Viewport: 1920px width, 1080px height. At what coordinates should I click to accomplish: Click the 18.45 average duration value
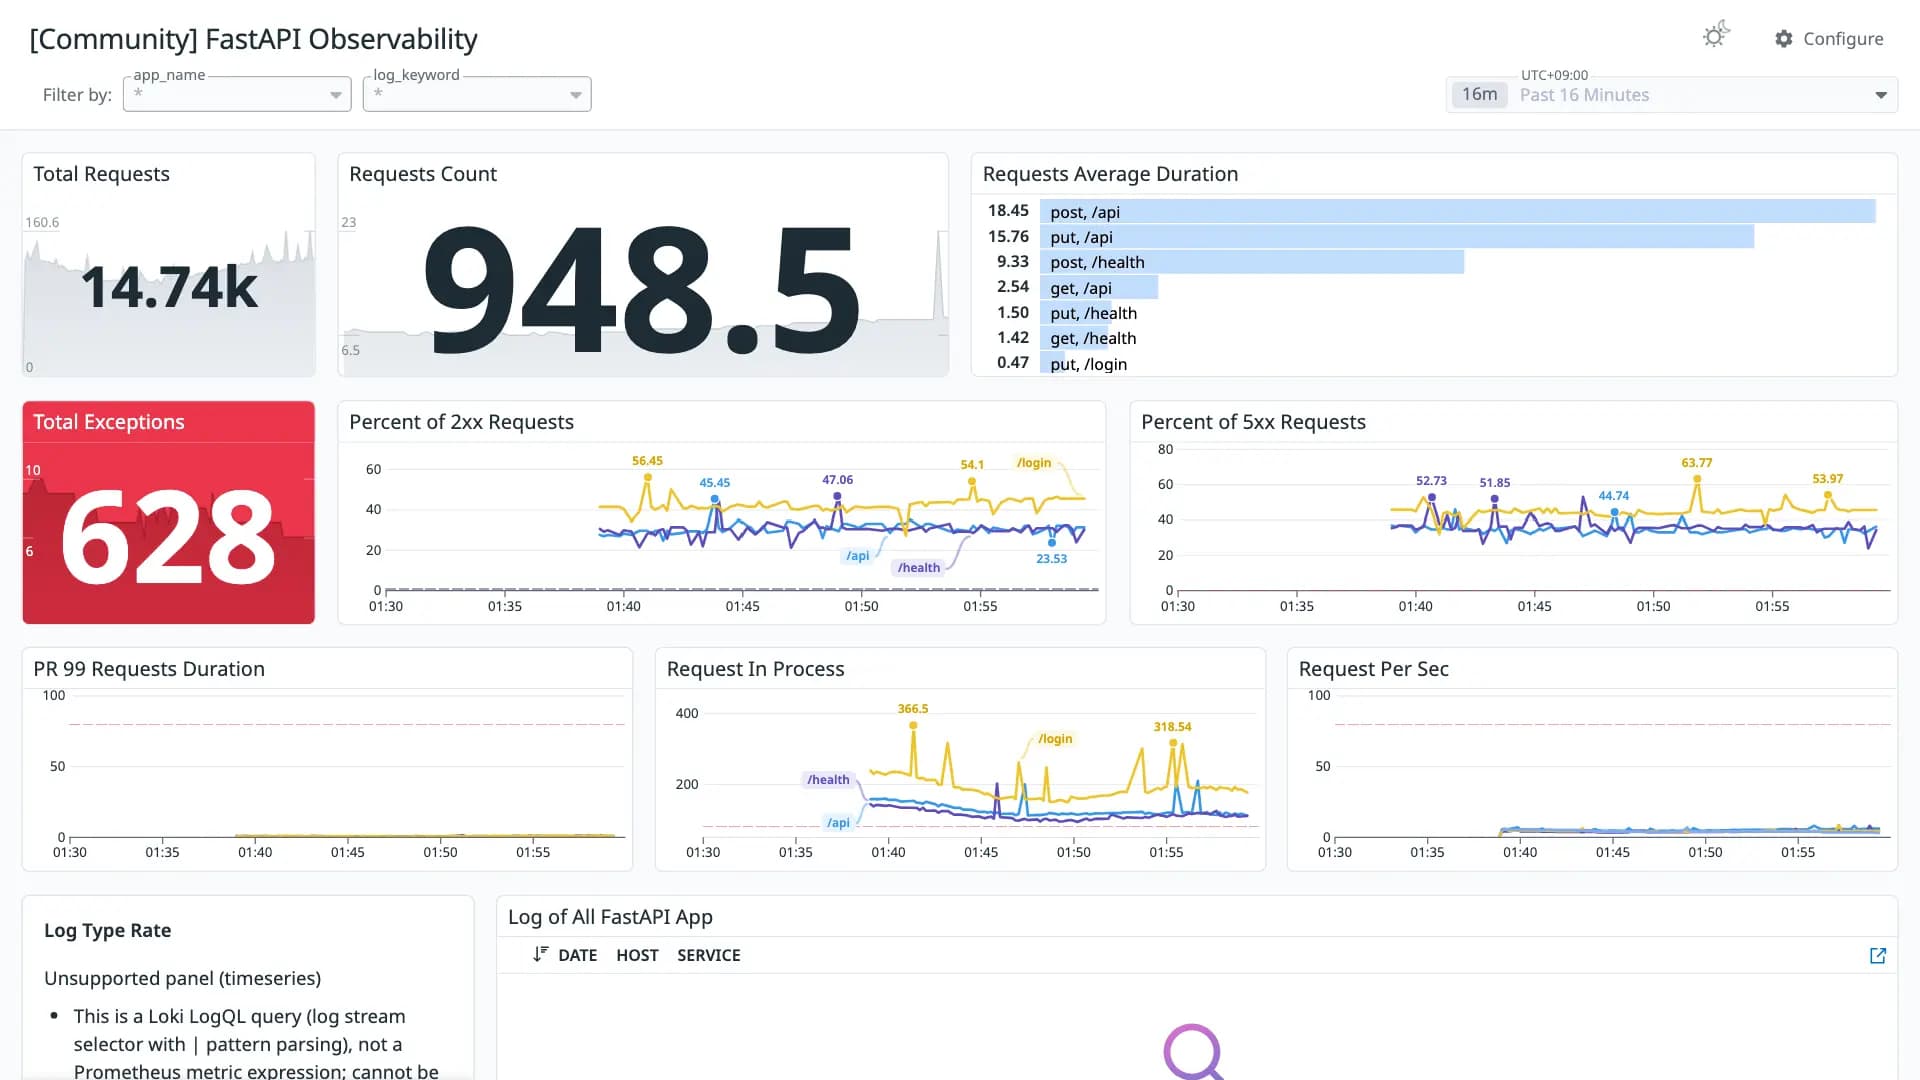tap(1008, 210)
